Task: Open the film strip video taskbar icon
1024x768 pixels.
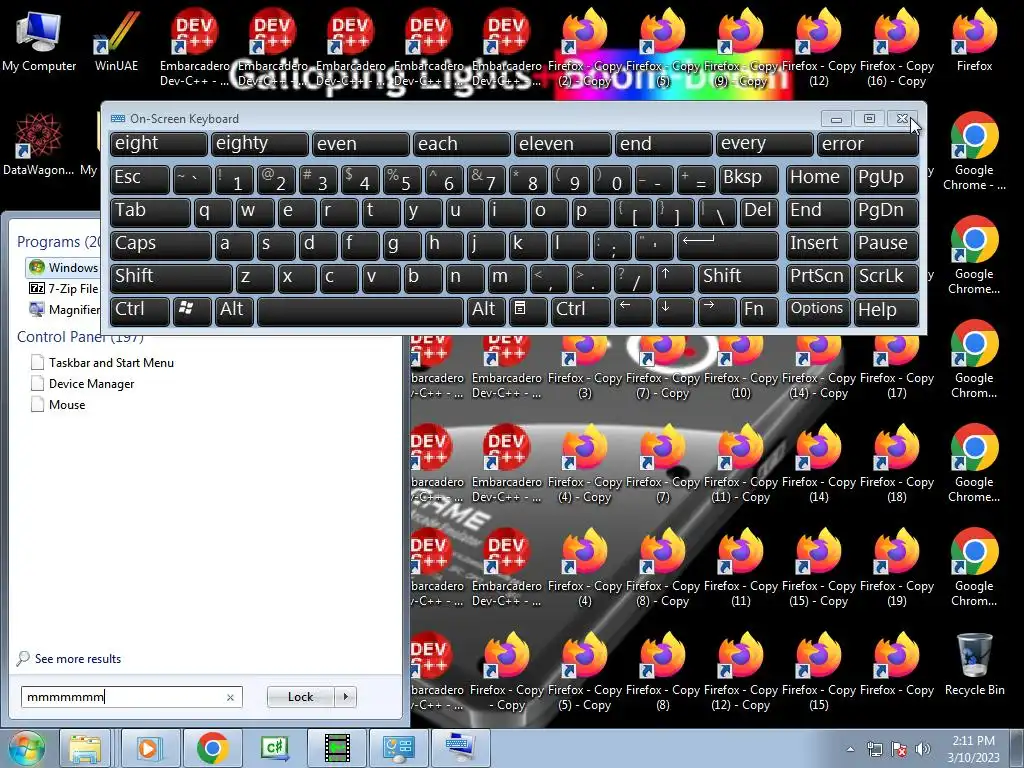Action: click(337, 748)
